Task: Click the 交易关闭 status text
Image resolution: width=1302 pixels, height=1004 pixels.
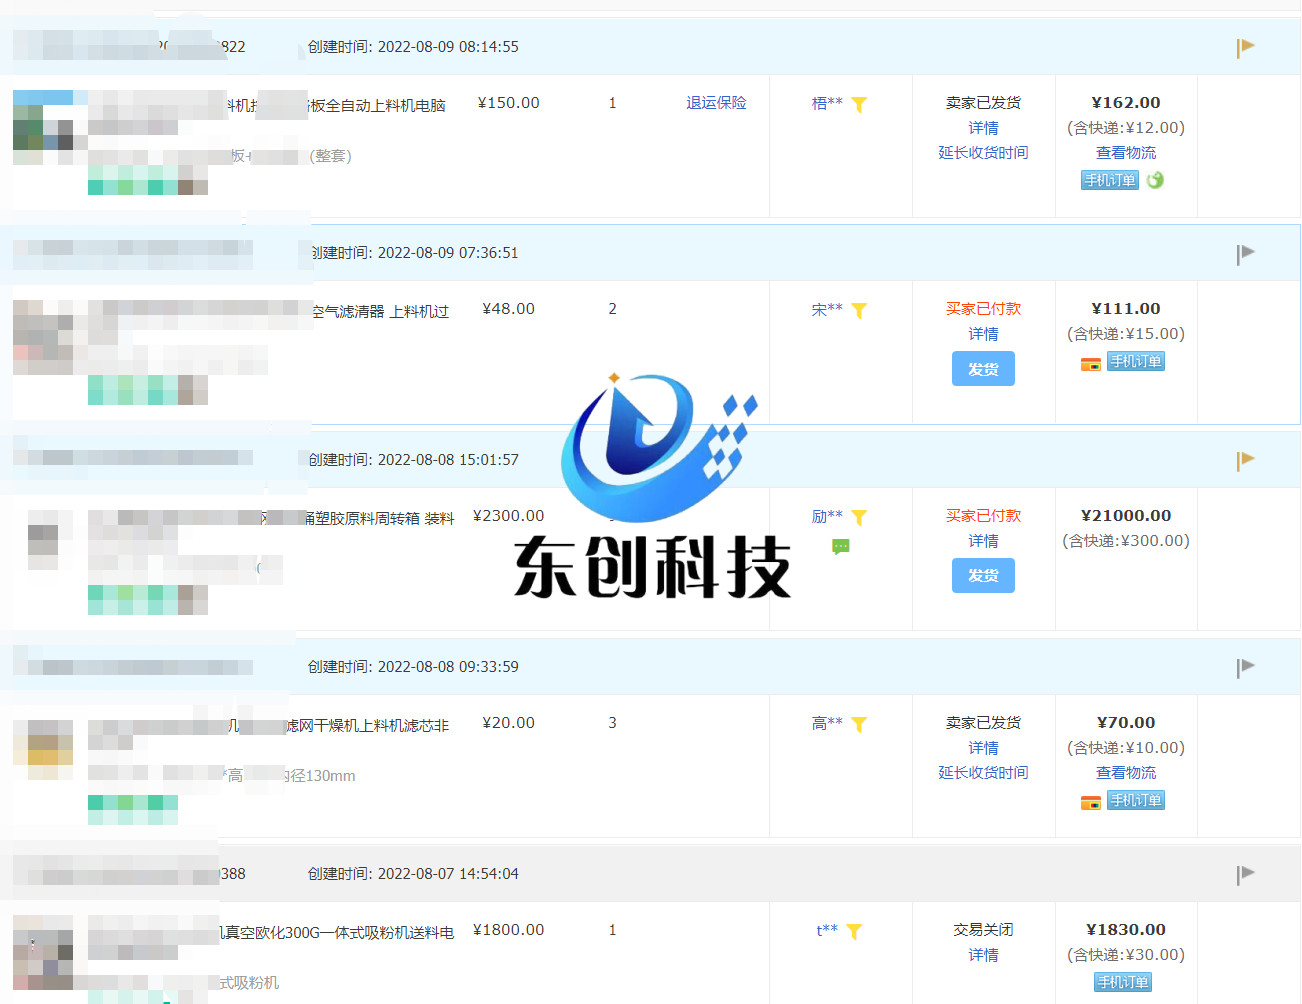Action: coord(983,930)
